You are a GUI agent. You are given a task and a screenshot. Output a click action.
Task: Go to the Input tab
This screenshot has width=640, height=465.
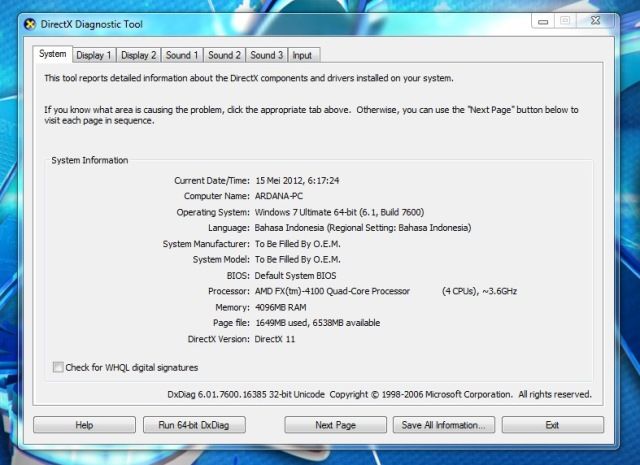pos(302,55)
